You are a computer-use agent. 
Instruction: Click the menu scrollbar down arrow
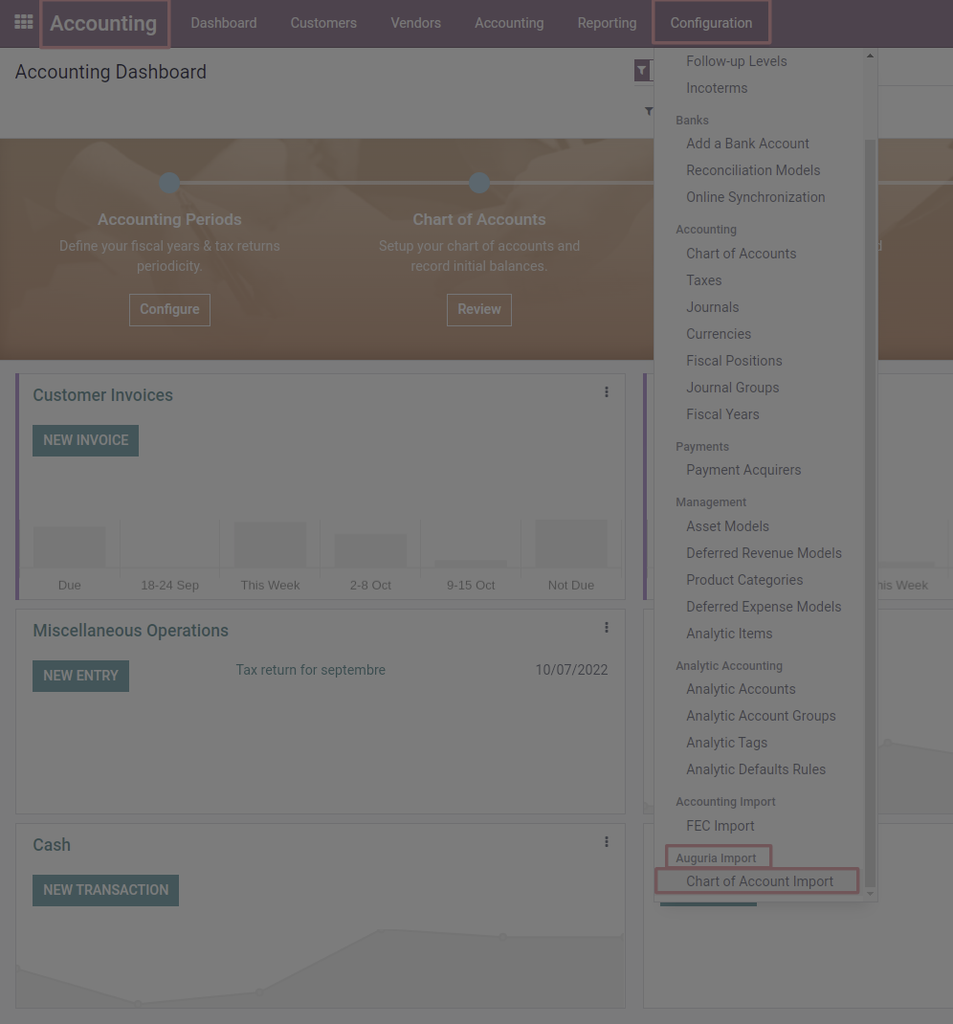pos(870,893)
